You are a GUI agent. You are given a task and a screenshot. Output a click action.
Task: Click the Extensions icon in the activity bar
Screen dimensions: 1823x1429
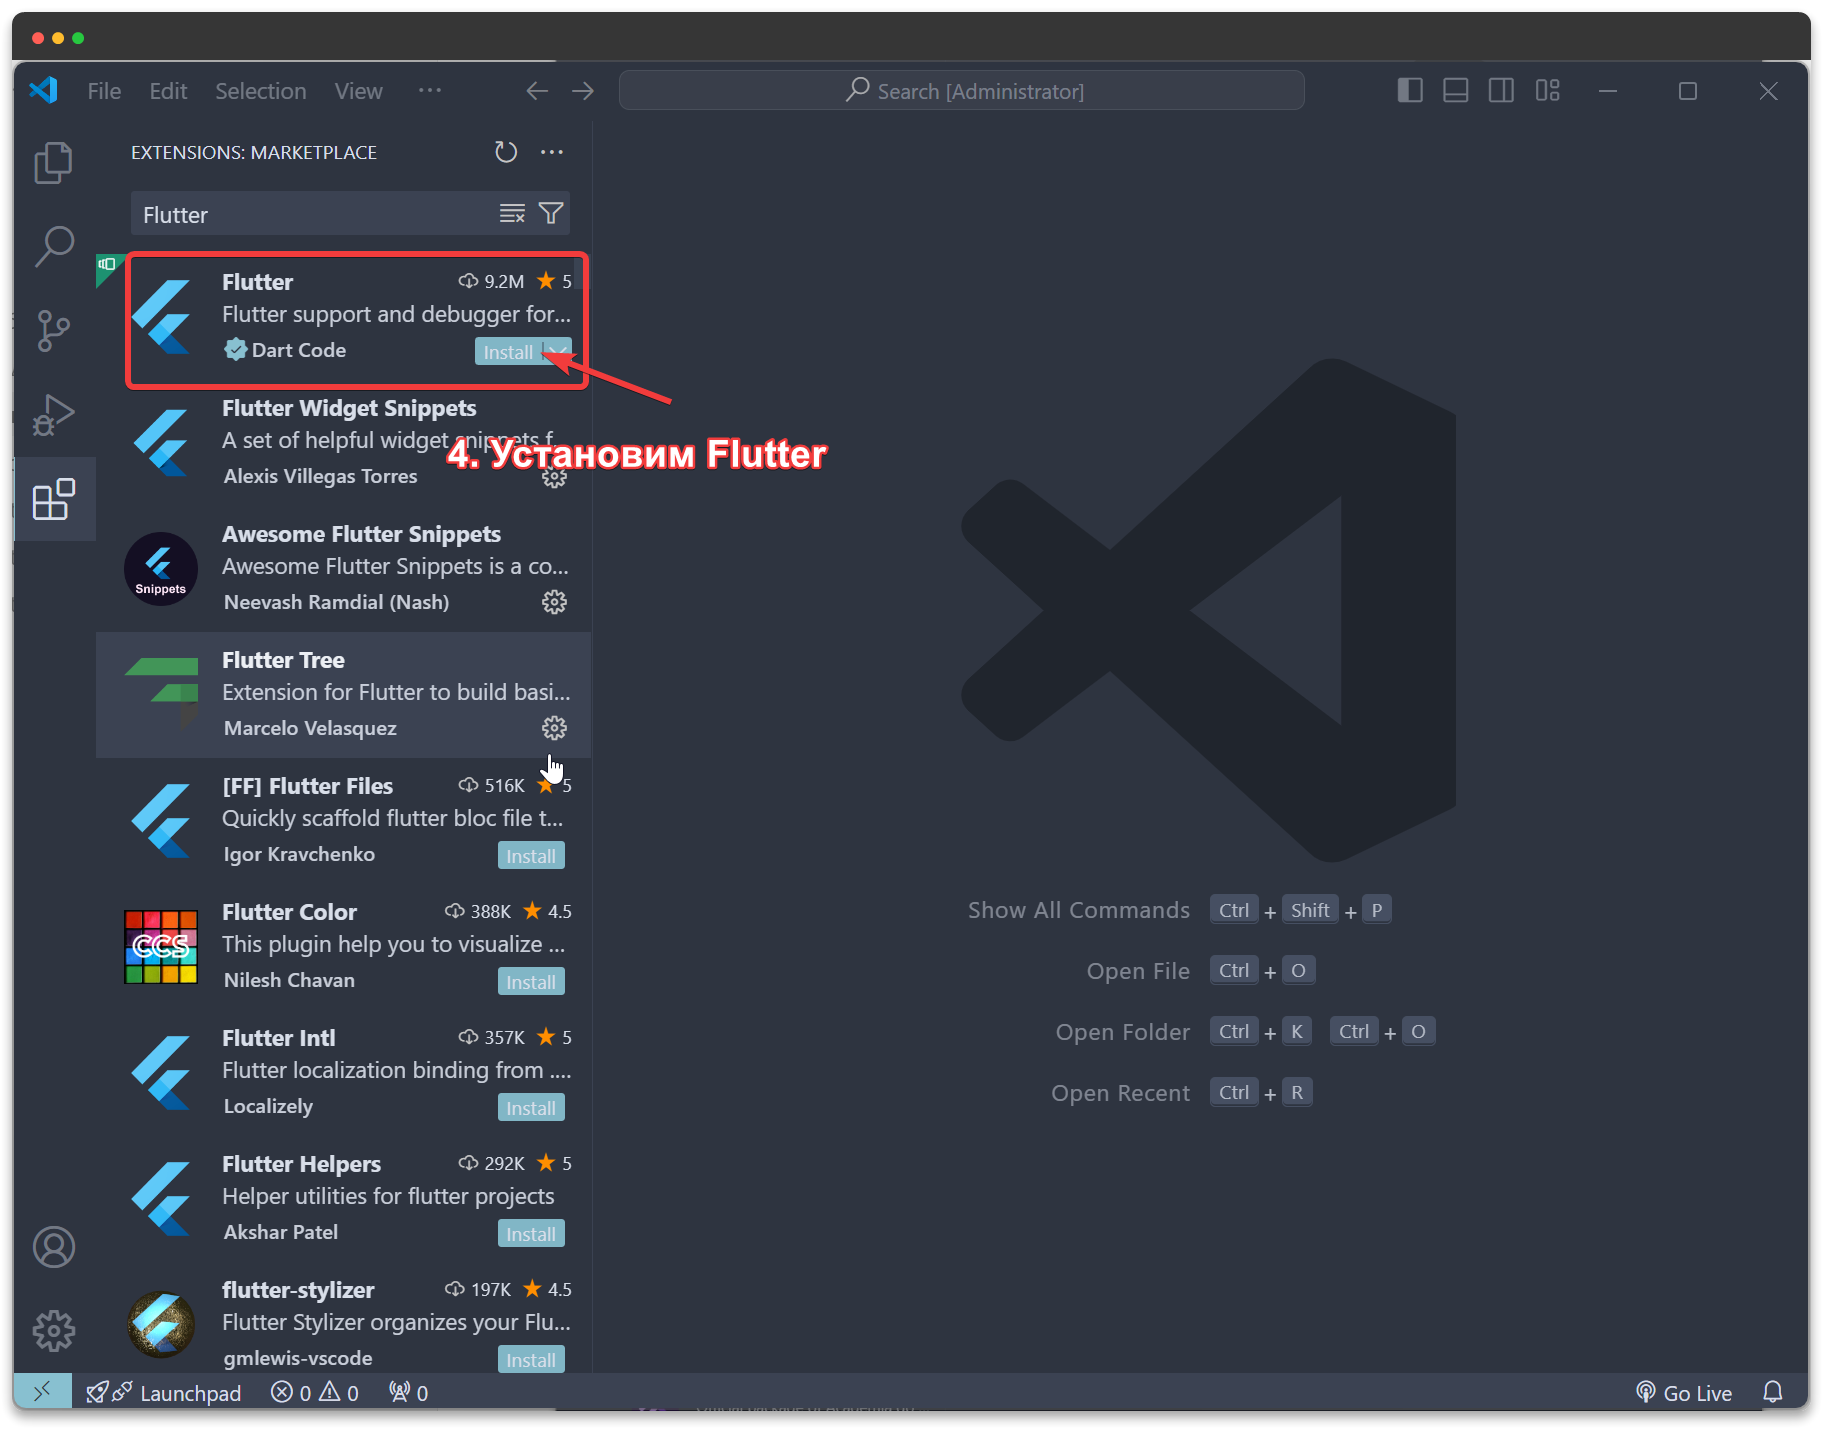pos(53,499)
